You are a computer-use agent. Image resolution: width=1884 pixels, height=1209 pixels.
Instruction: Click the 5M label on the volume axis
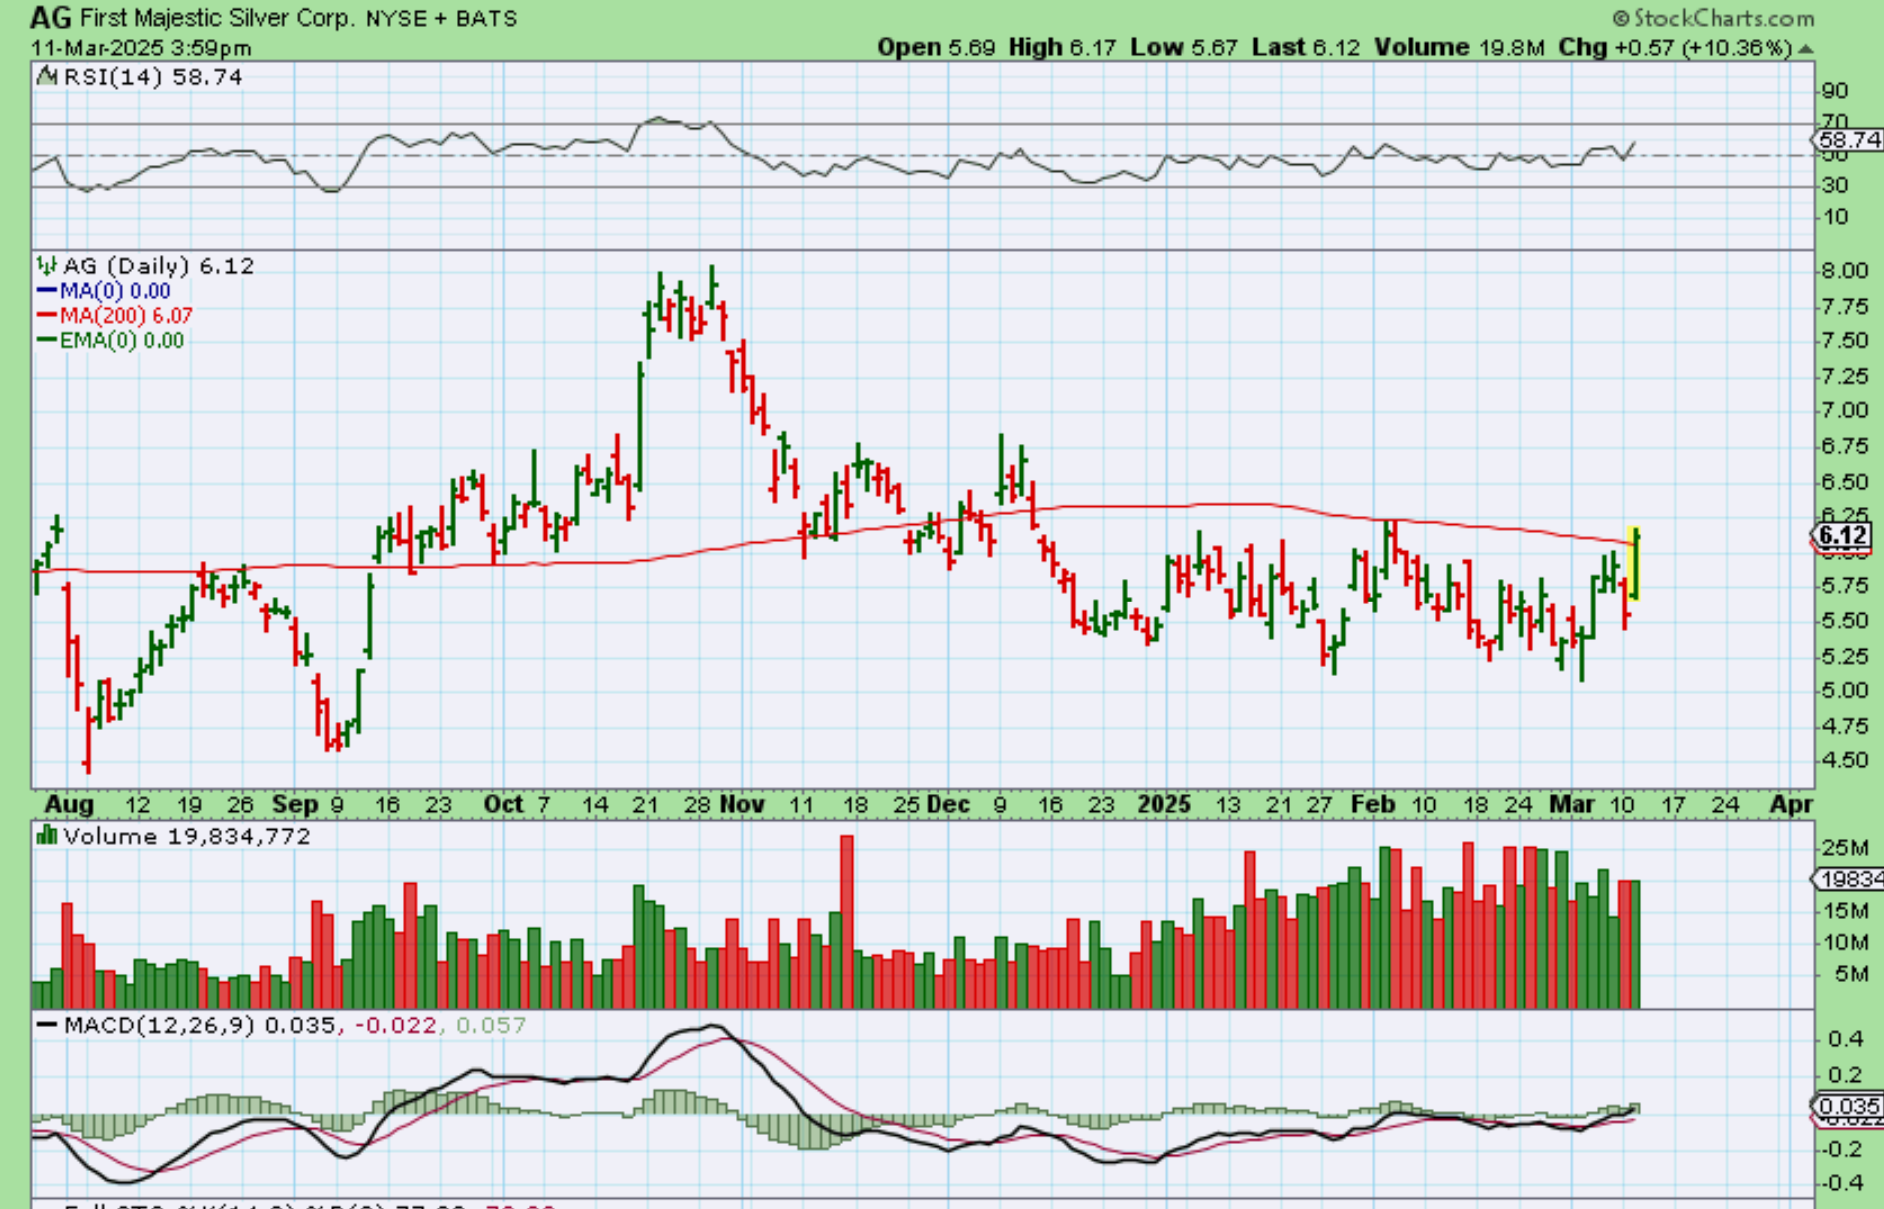pos(1852,974)
